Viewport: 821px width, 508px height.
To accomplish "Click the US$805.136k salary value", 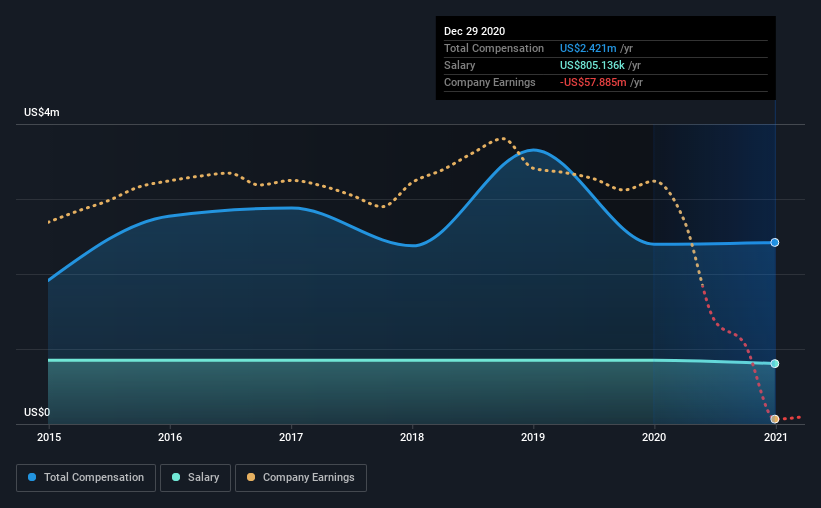I will pyautogui.click(x=592, y=65).
